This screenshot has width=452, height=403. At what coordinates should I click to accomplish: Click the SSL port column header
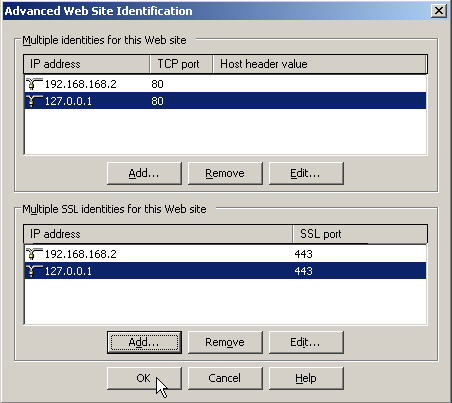pyautogui.click(x=360, y=234)
